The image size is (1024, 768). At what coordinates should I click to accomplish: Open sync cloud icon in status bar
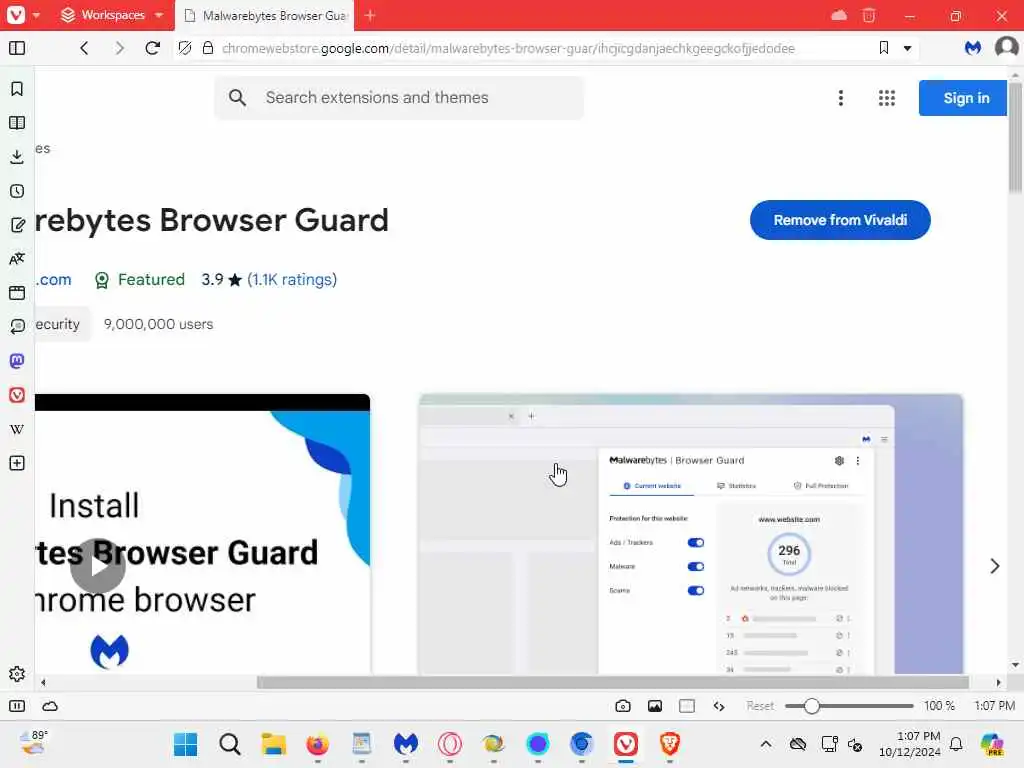[x=50, y=706]
